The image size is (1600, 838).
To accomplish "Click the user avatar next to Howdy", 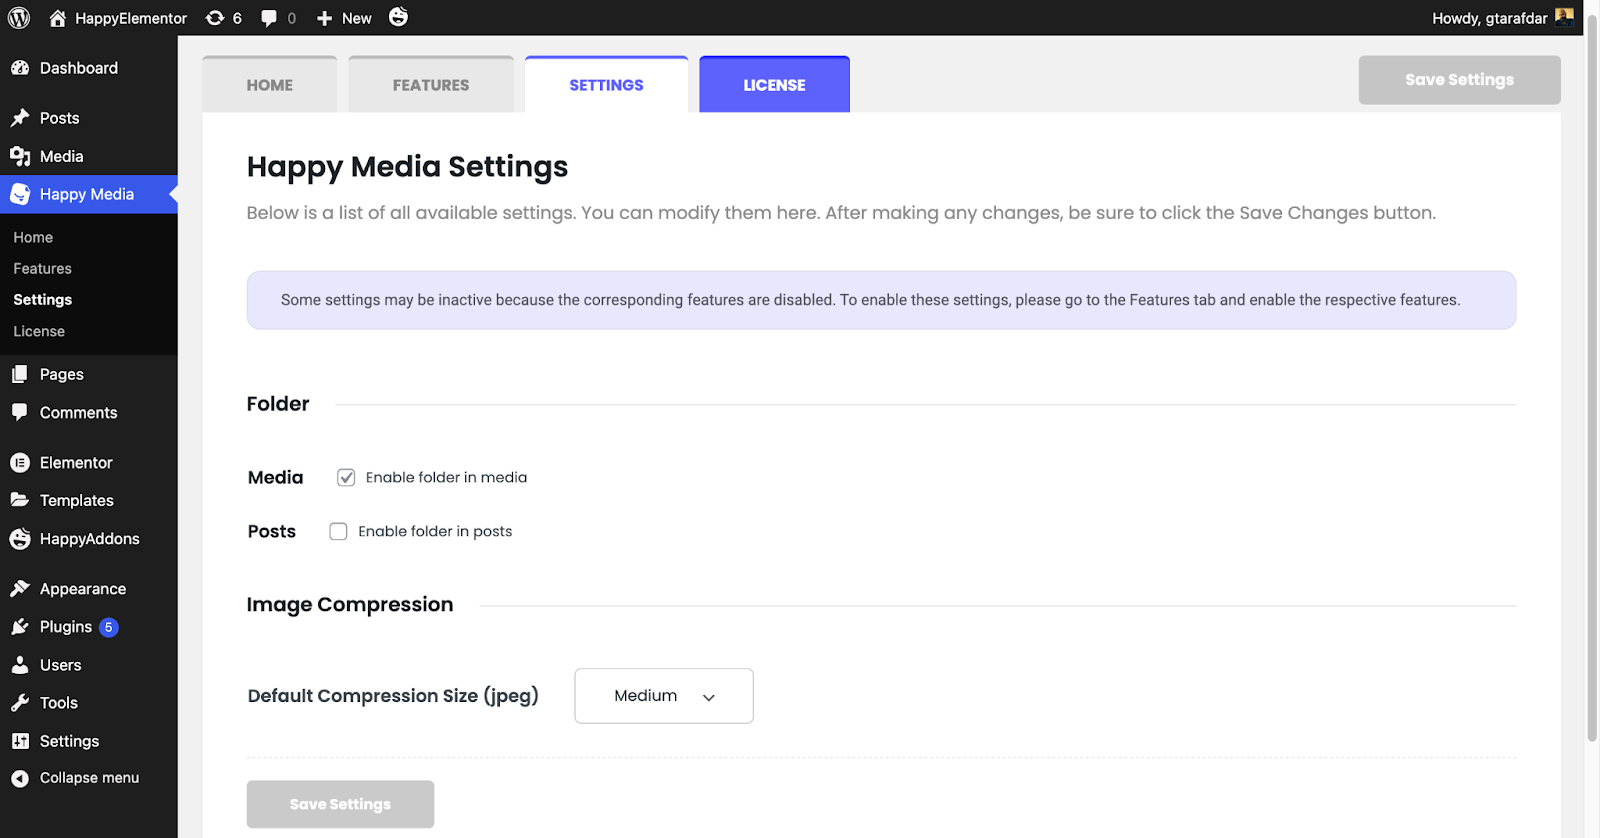I will (1564, 17).
